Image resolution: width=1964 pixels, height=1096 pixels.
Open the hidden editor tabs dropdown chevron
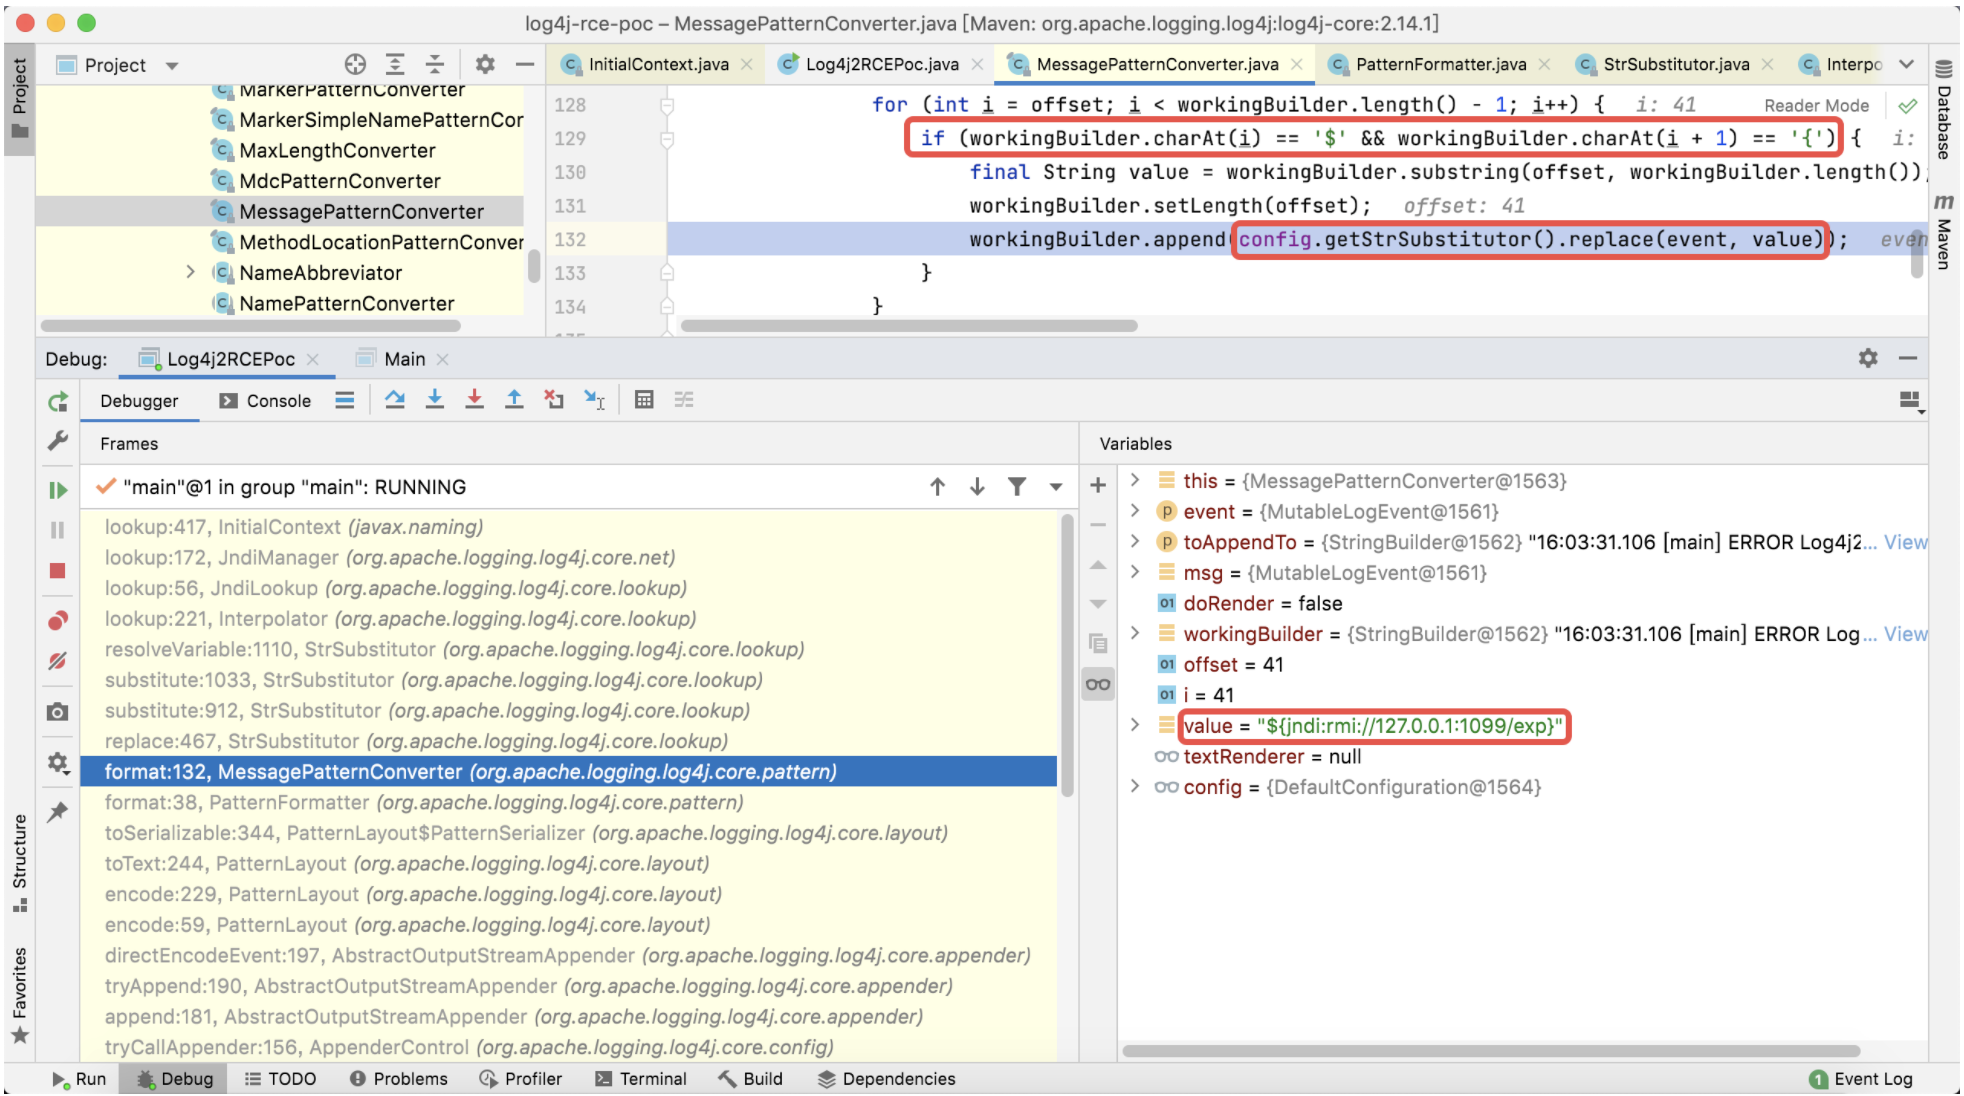click(1907, 64)
